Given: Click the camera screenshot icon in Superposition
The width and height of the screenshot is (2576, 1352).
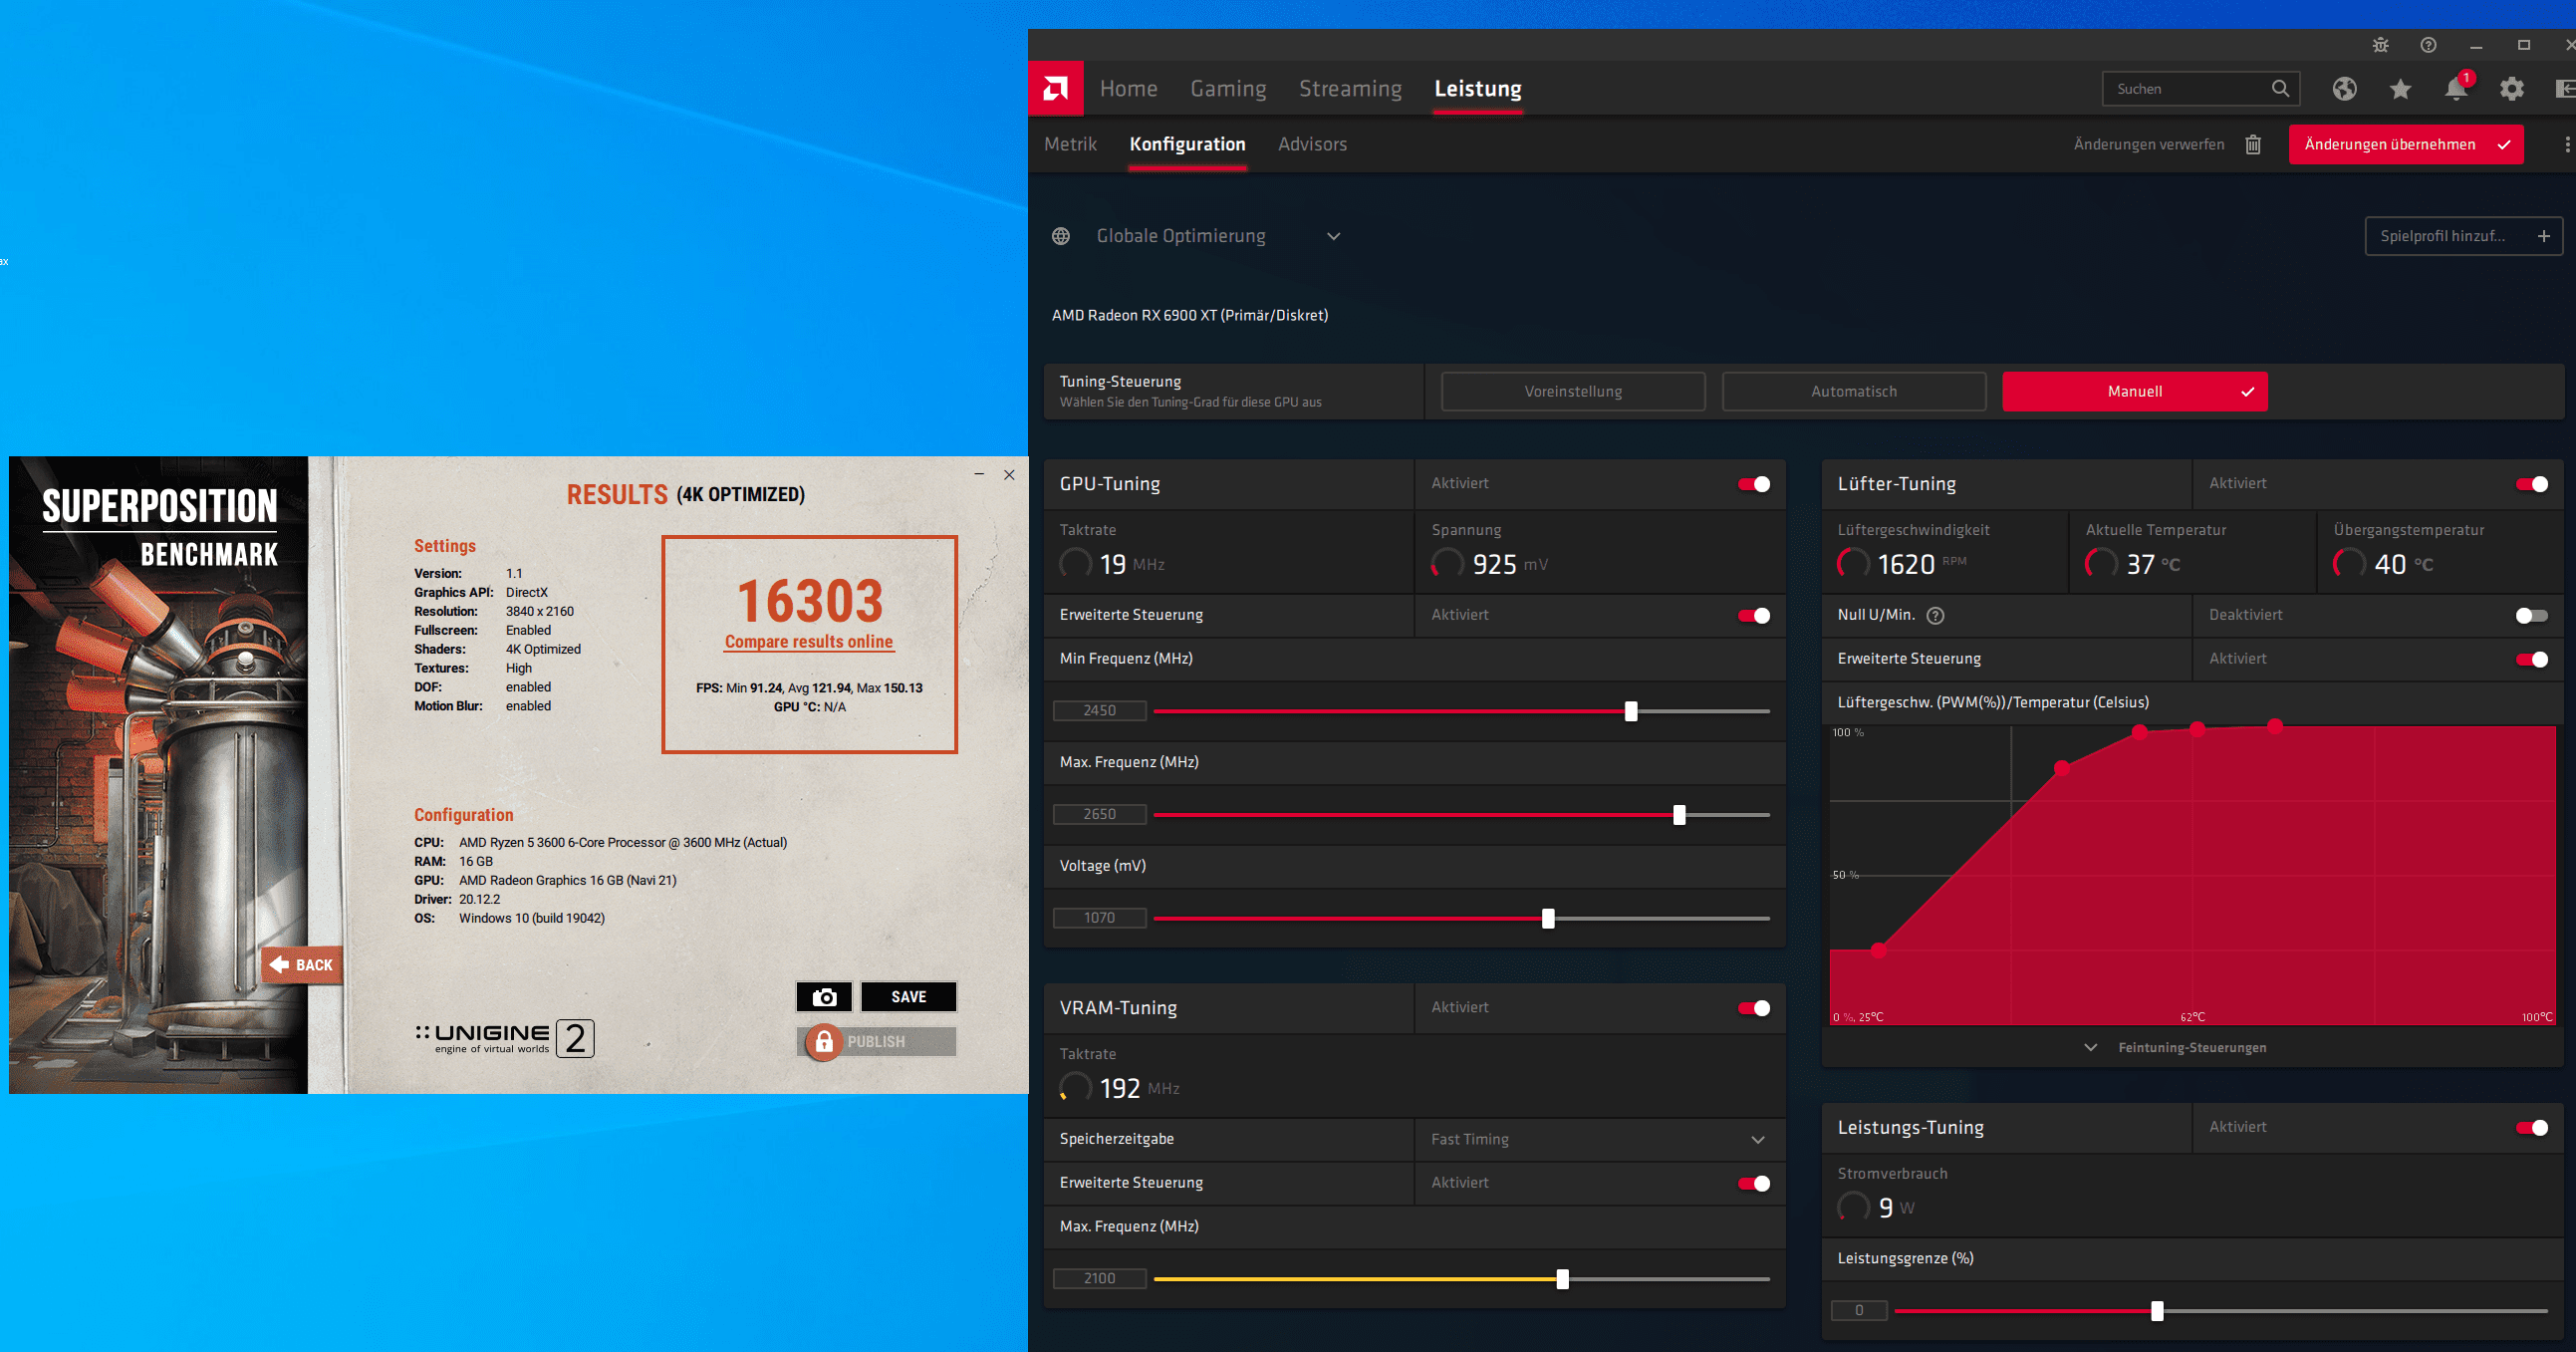Looking at the screenshot, I should (x=824, y=997).
